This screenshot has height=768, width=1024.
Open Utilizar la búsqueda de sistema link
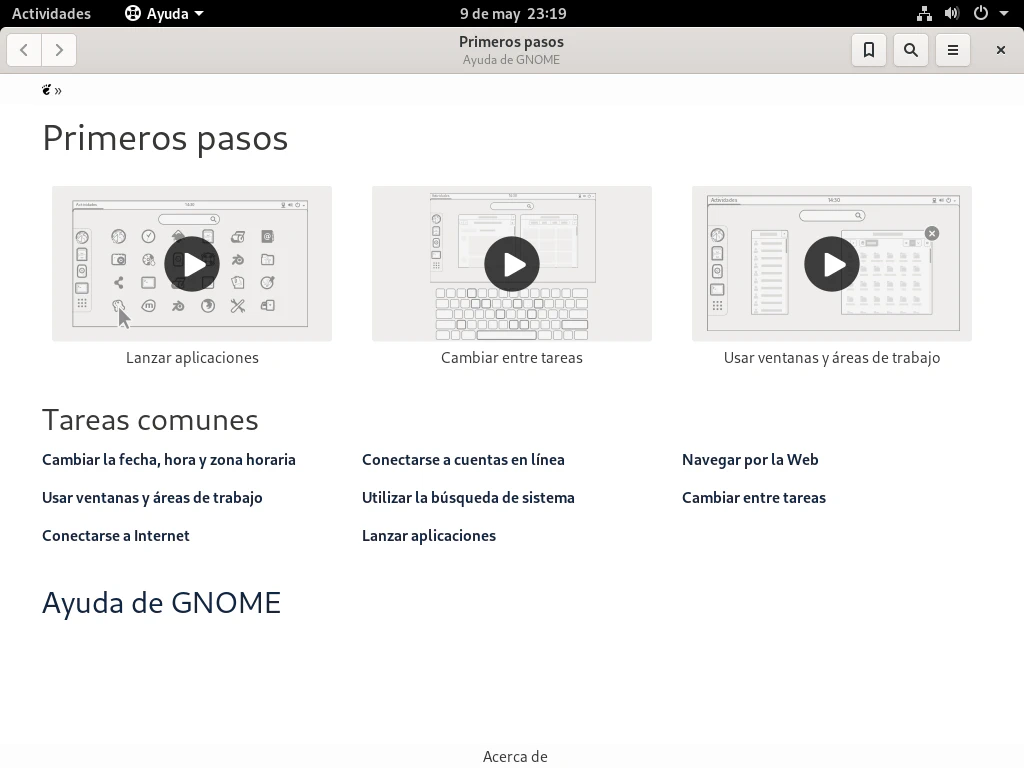pyautogui.click(x=468, y=498)
